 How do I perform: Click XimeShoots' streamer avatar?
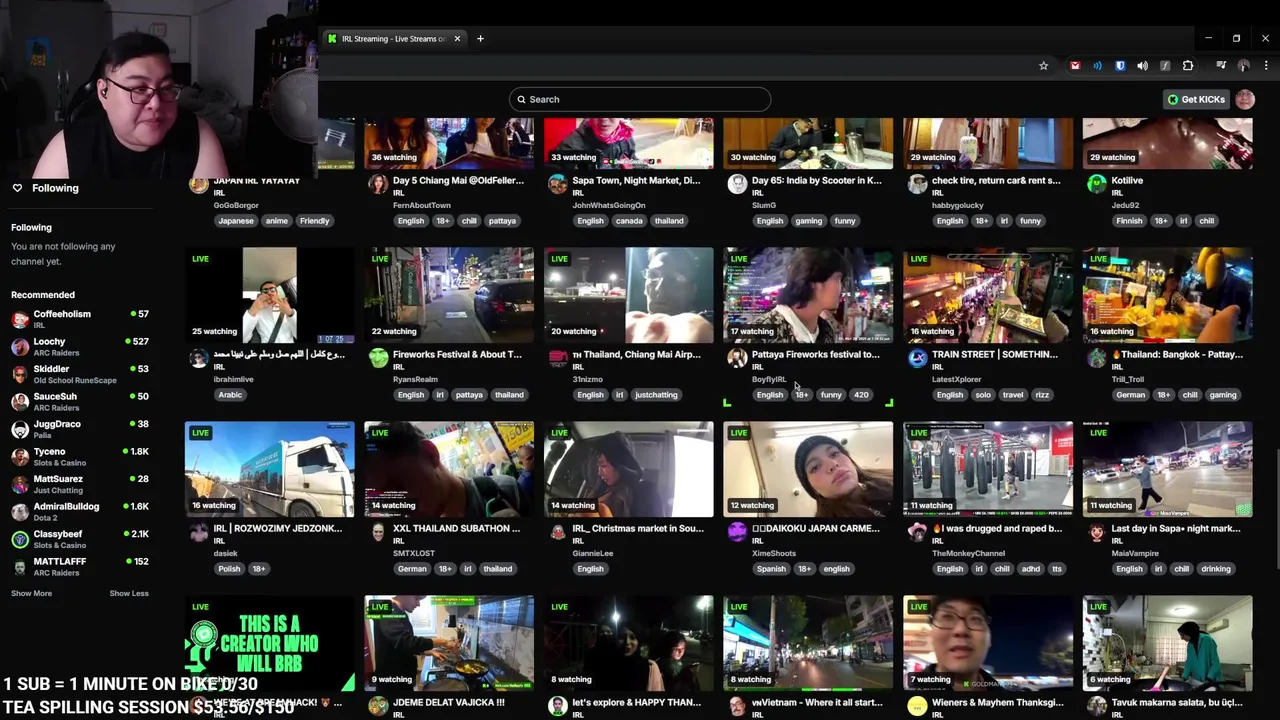point(737,532)
